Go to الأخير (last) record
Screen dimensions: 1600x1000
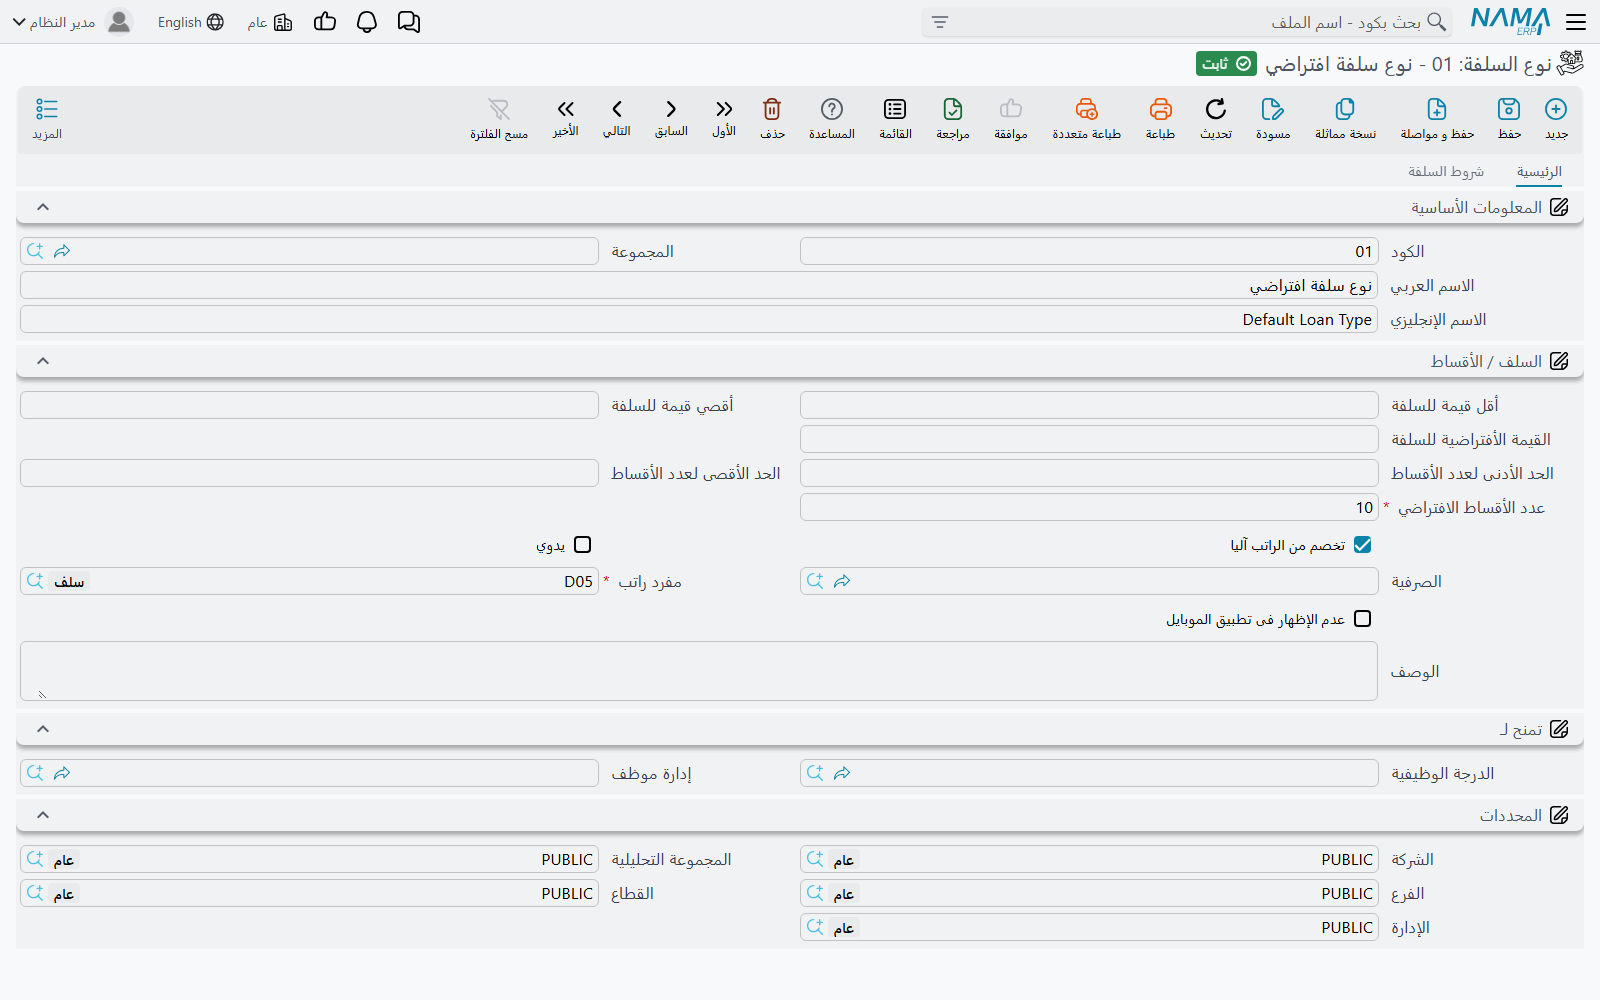(566, 109)
